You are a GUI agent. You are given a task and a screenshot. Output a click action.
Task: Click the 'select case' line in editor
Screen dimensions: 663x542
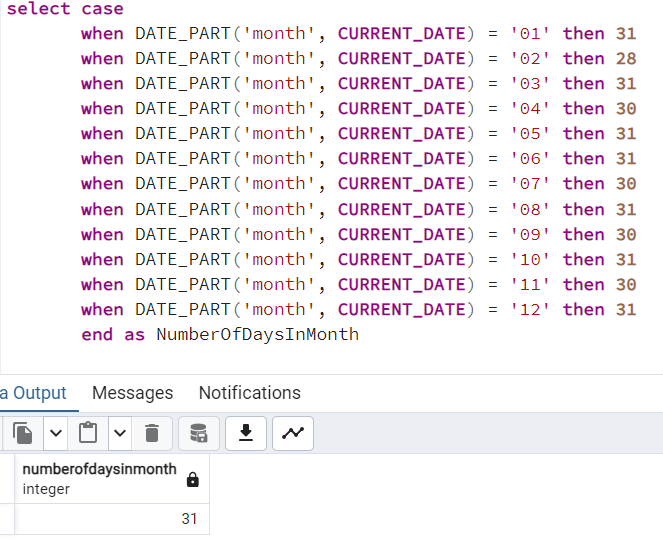click(65, 9)
